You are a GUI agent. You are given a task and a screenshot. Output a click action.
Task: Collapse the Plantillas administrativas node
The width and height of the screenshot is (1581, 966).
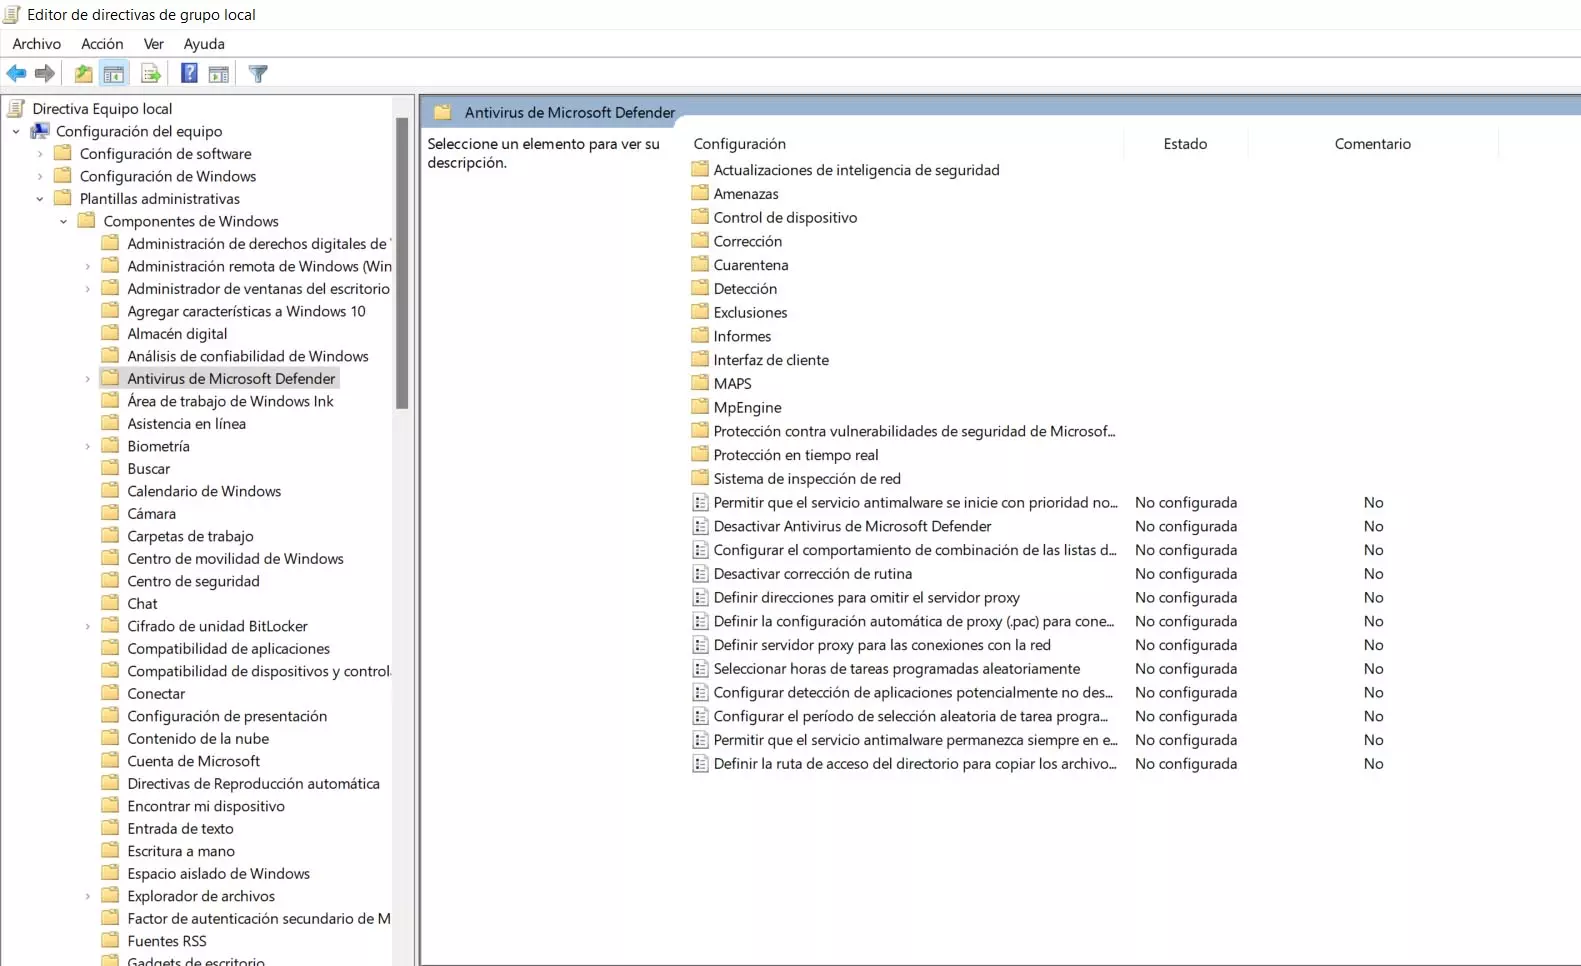40,199
